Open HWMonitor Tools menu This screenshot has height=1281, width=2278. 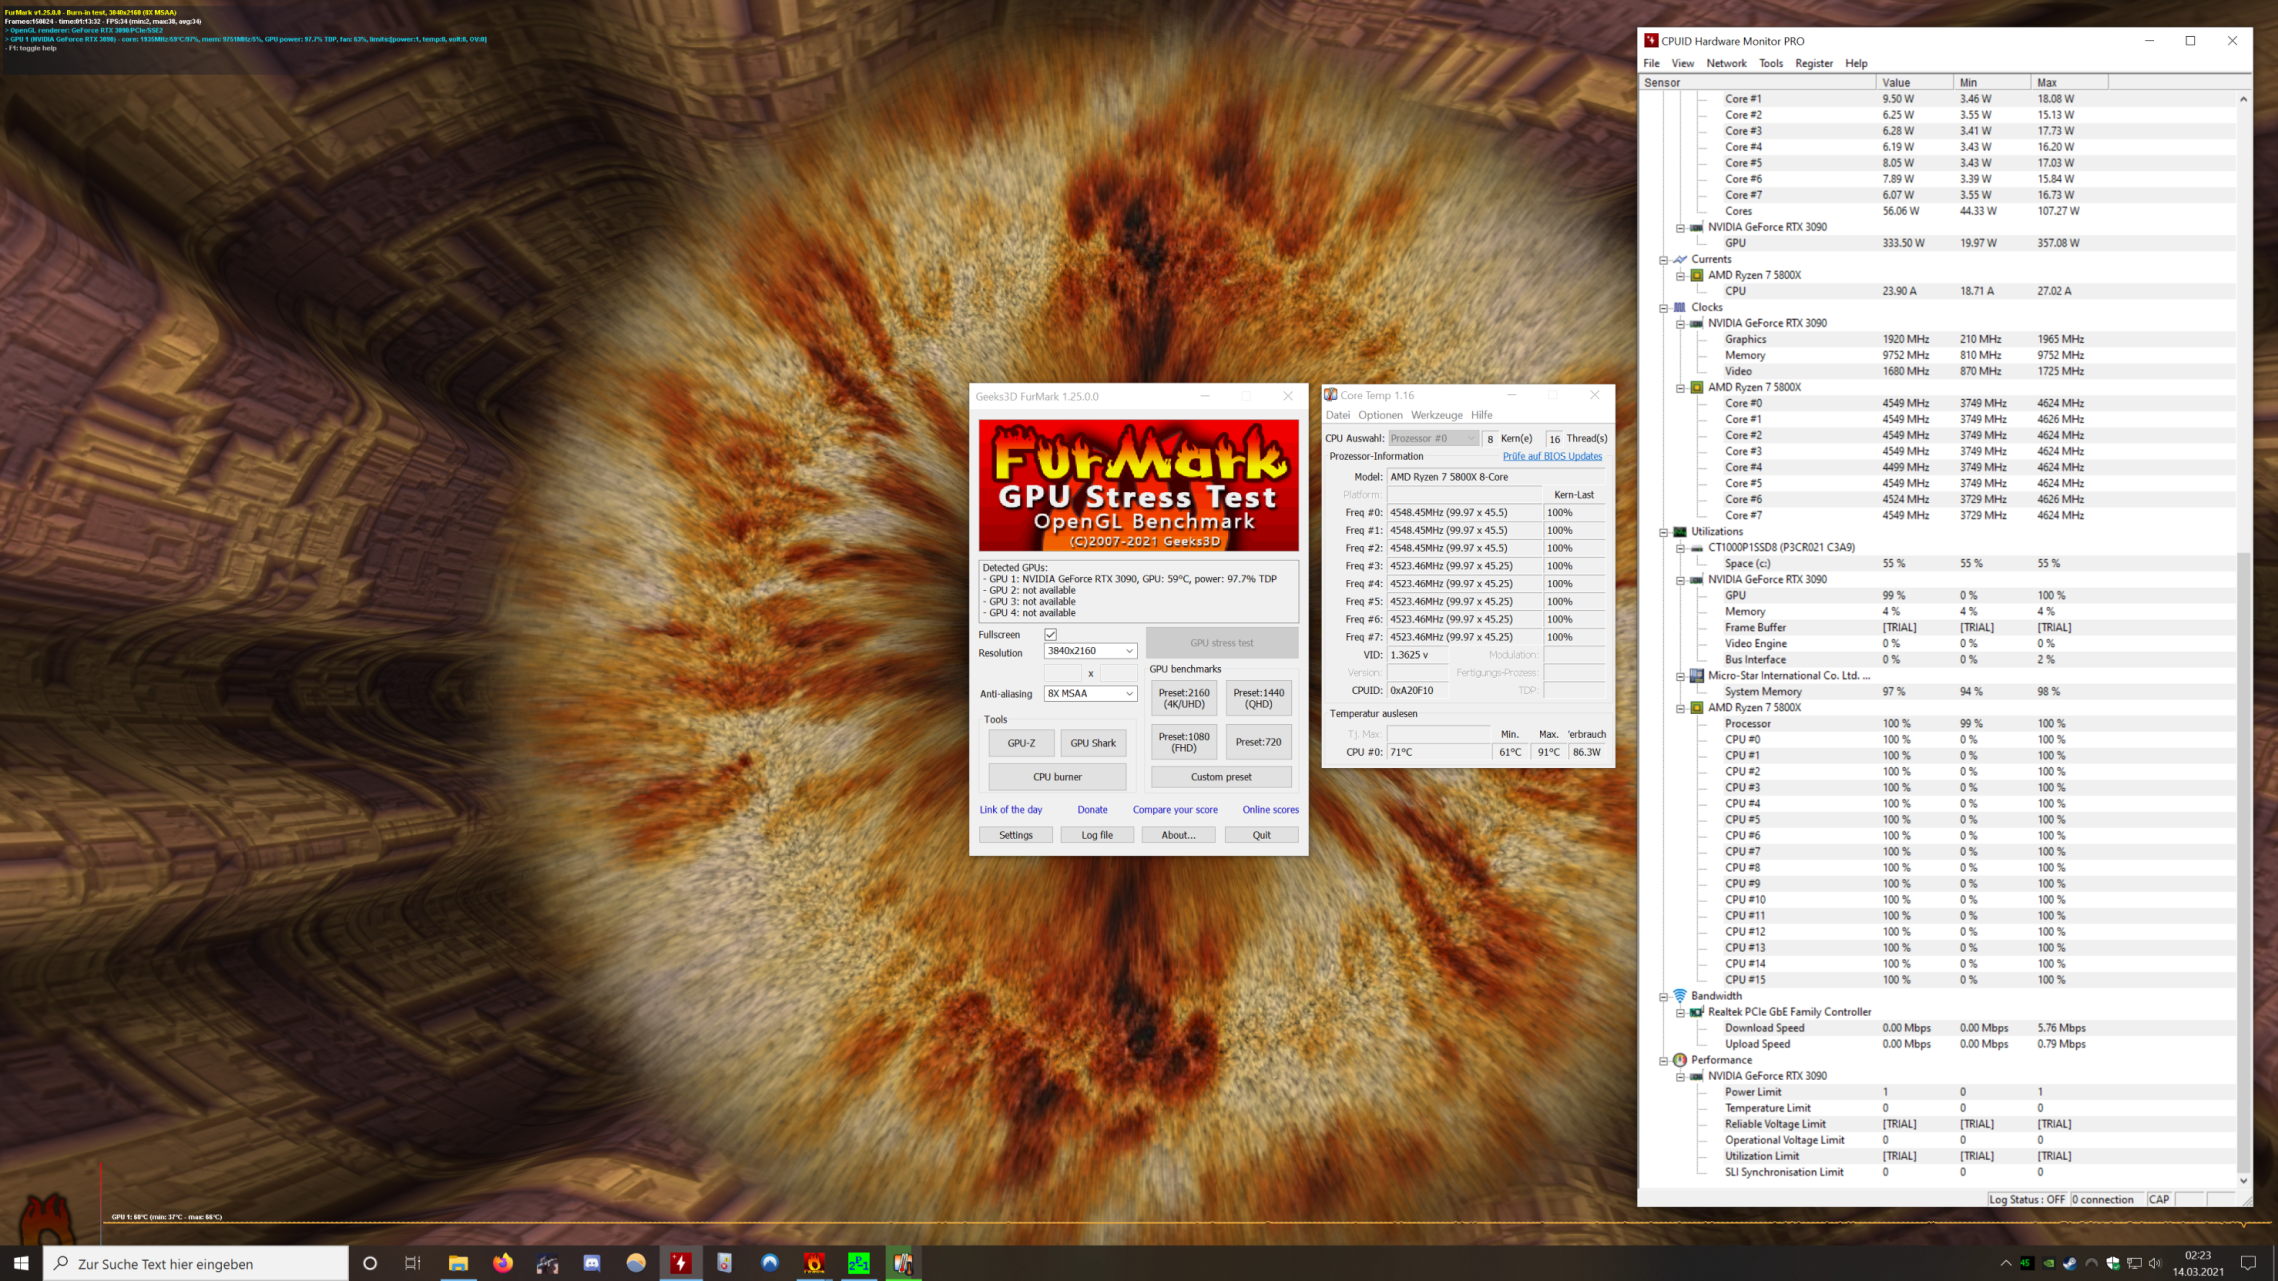point(1771,63)
